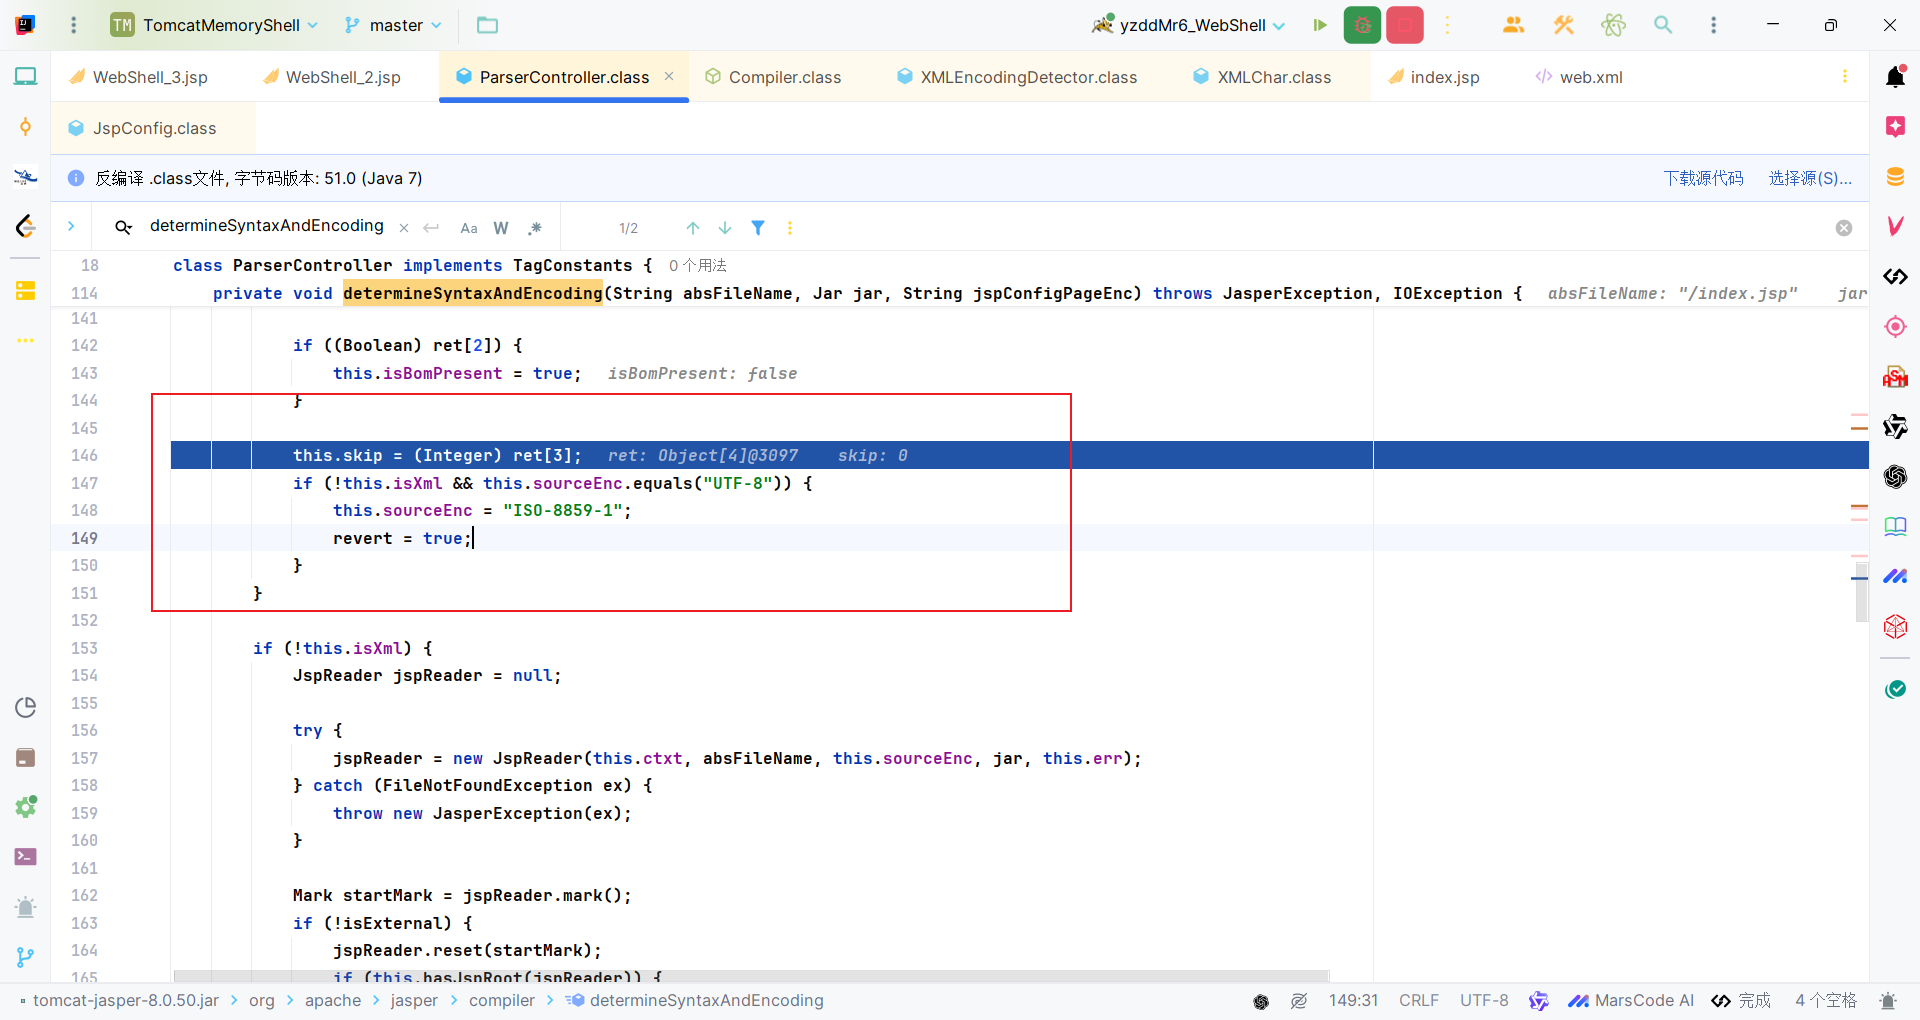Switch to the JspConfig.class tab
Image resolution: width=1920 pixels, height=1020 pixels.
coord(143,128)
